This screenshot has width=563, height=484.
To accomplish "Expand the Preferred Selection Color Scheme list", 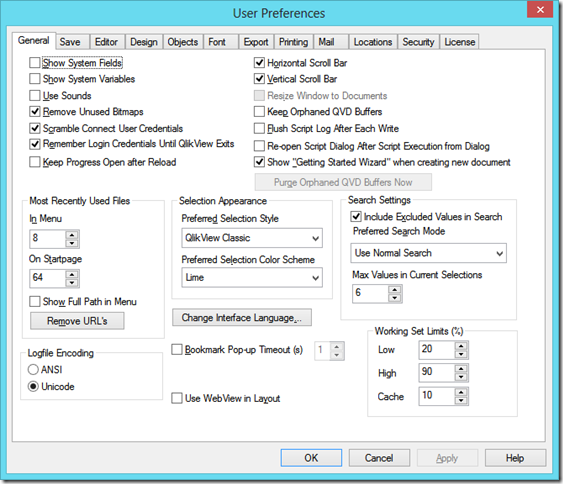I will pos(252,278).
